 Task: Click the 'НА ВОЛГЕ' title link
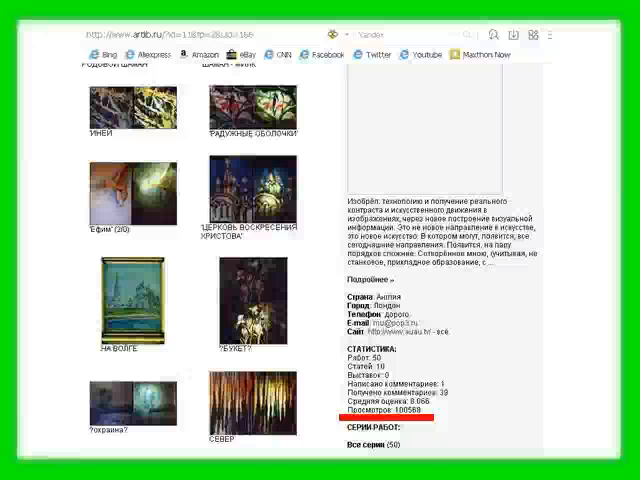119,349
